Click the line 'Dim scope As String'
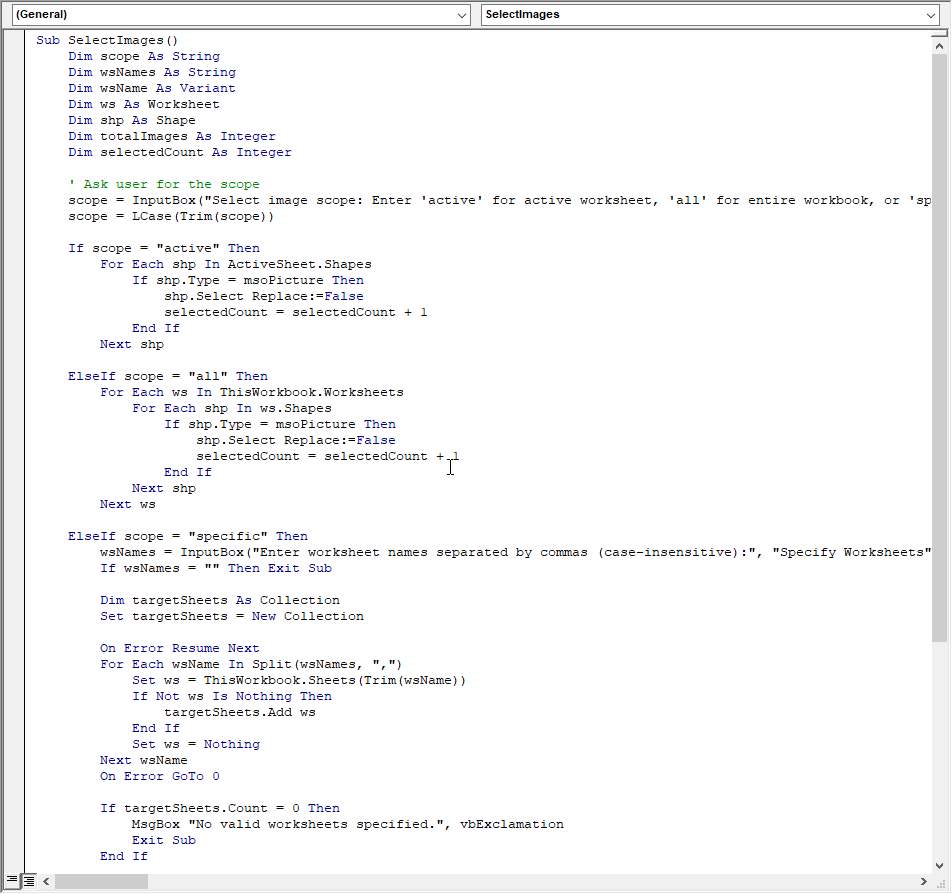Viewport: 952px width, 894px height. (x=144, y=56)
